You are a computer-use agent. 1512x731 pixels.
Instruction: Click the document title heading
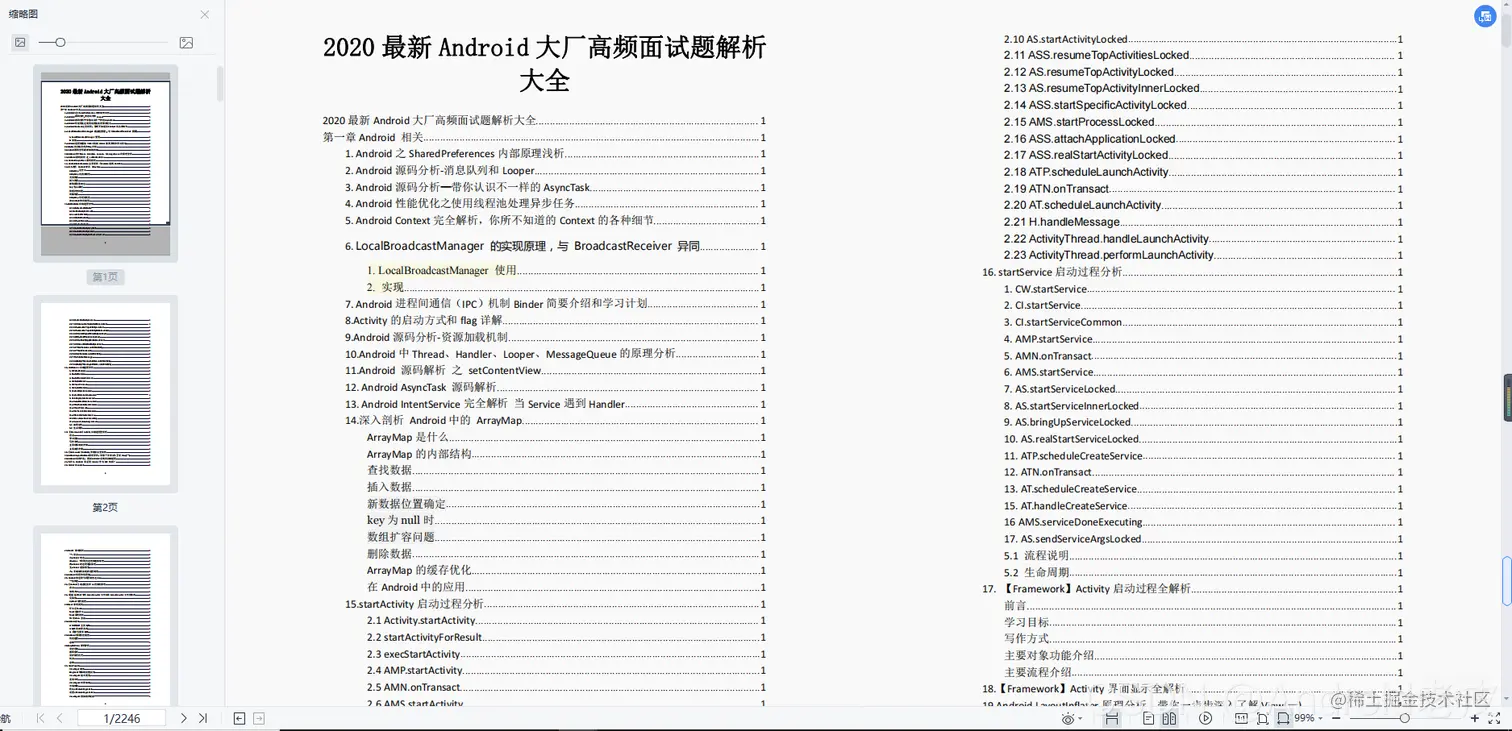544,62
